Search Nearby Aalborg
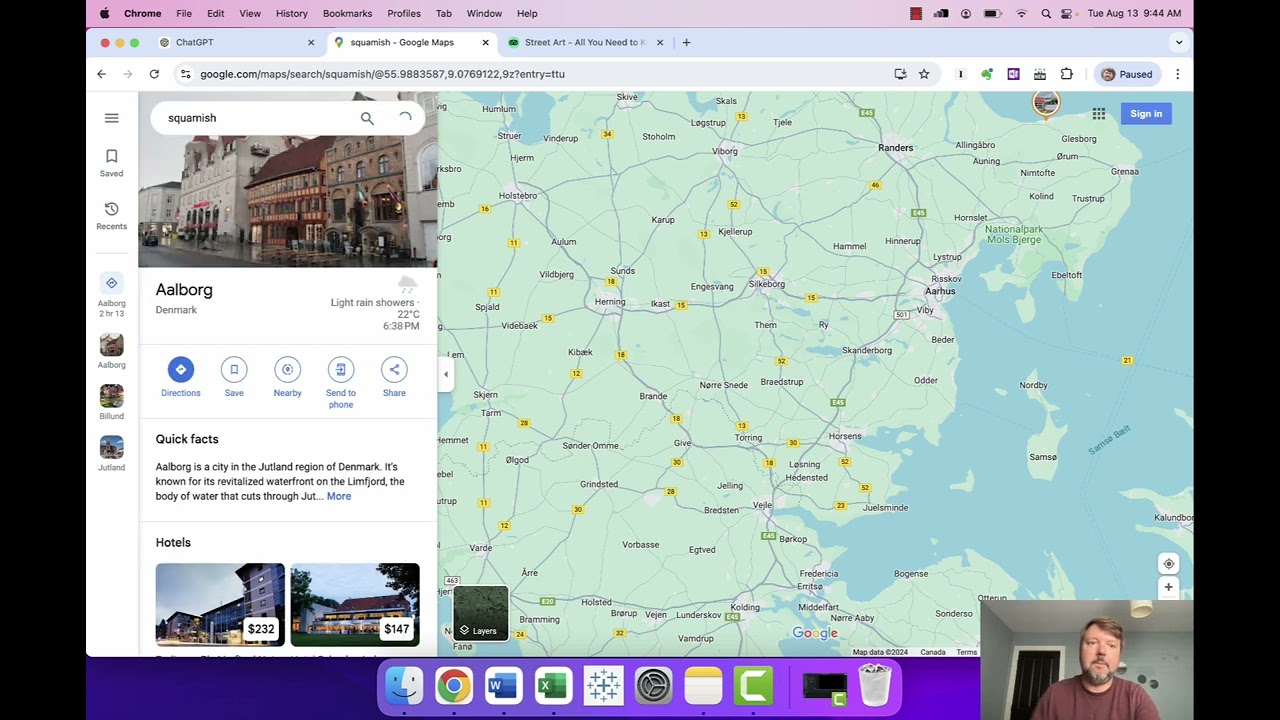The image size is (1280, 720). tap(287, 378)
